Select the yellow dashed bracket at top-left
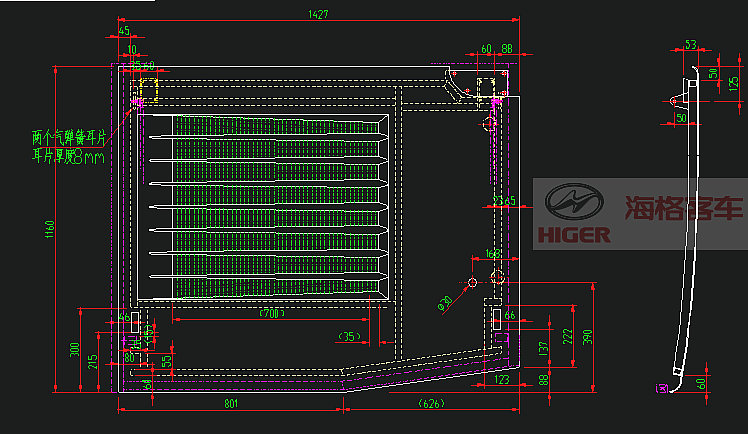 (149, 89)
